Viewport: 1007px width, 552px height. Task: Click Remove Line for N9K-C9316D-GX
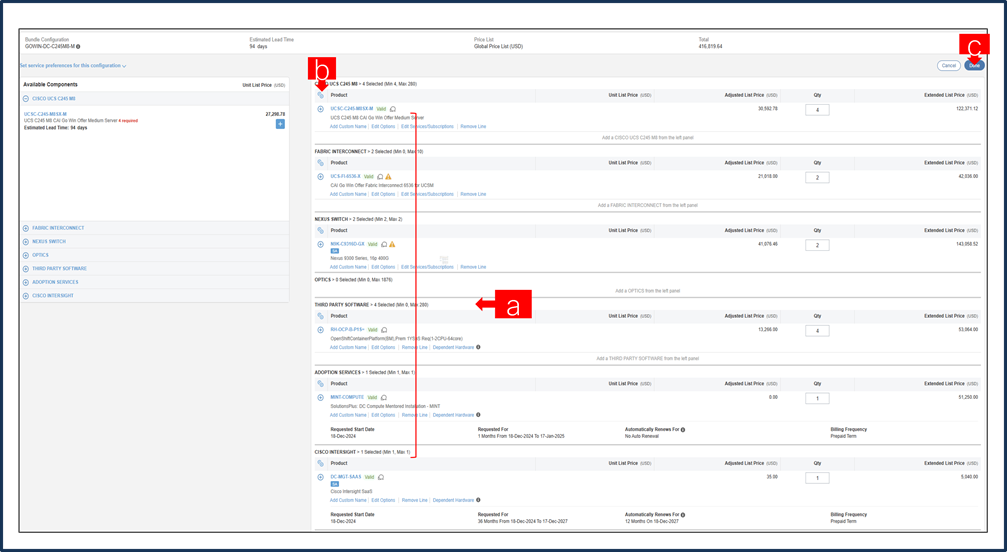click(473, 267)
